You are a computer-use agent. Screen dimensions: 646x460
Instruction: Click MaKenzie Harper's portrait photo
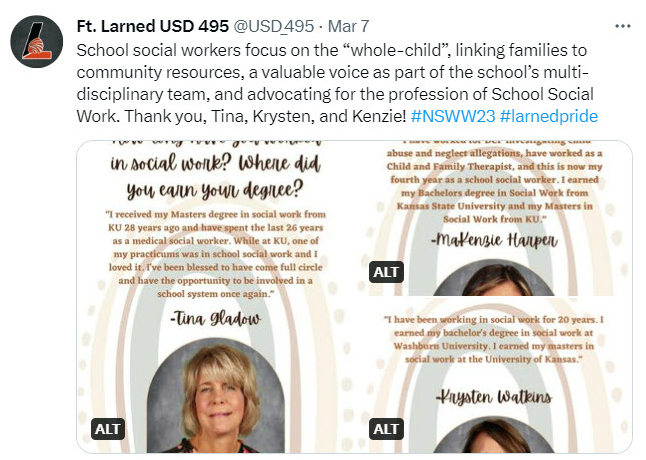click(494, 278)
